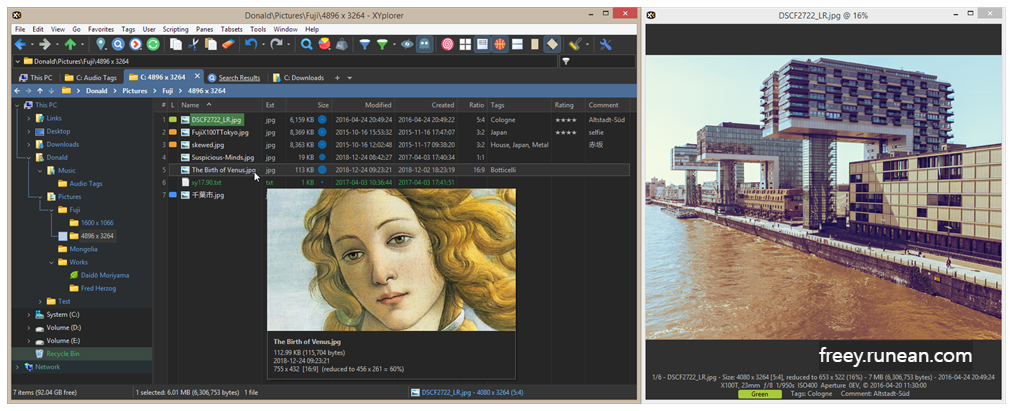Click green label of DSCF2722_LR.jpg row
Screen dimensions: 1013x411
coord(172,120)
